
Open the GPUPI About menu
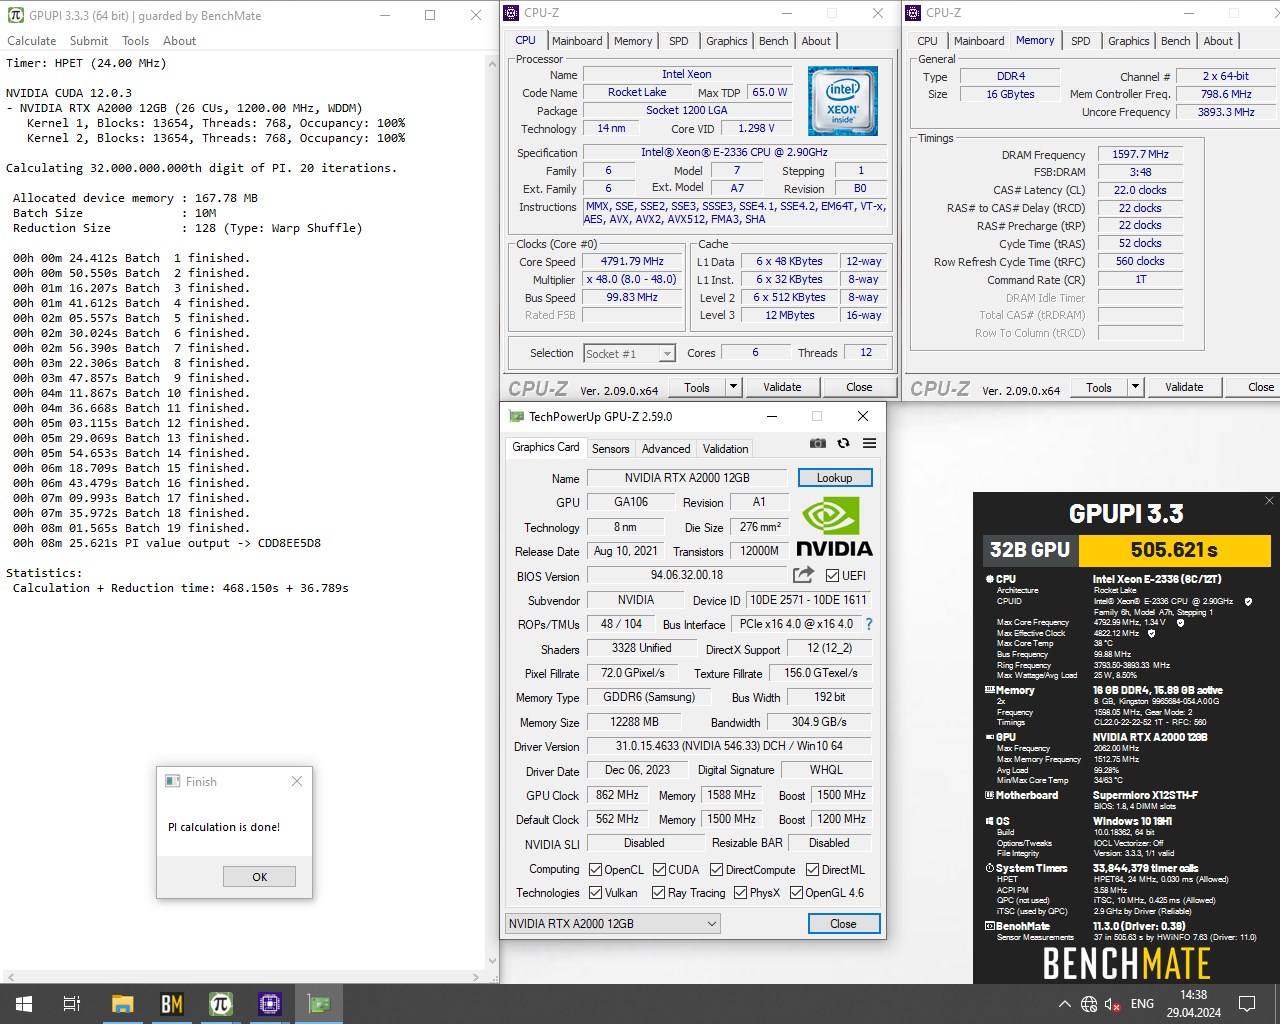tap(180, 41)
